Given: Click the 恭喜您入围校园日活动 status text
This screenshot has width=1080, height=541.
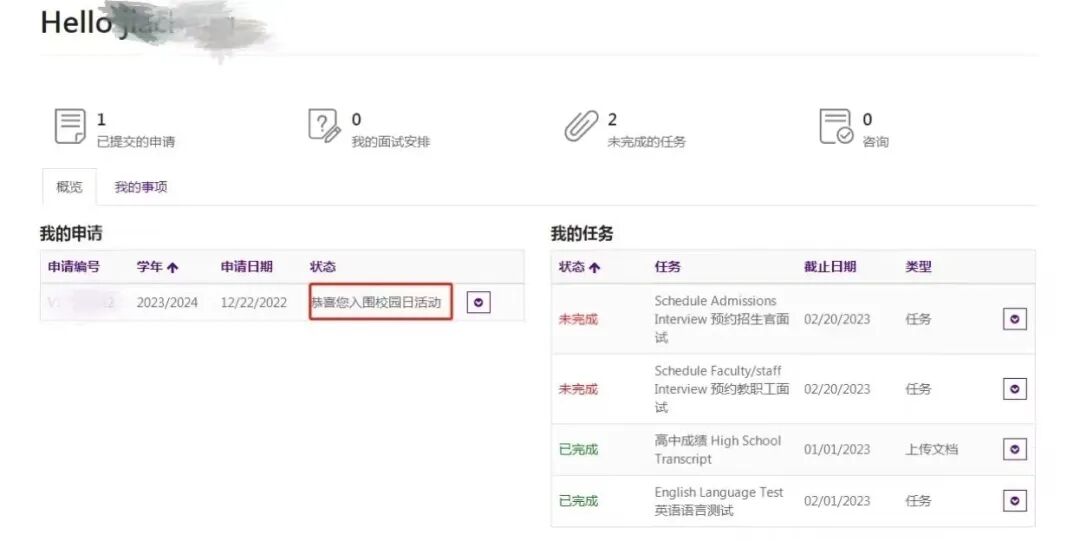Looking at the screenshot, I should (x=377, y=302).
